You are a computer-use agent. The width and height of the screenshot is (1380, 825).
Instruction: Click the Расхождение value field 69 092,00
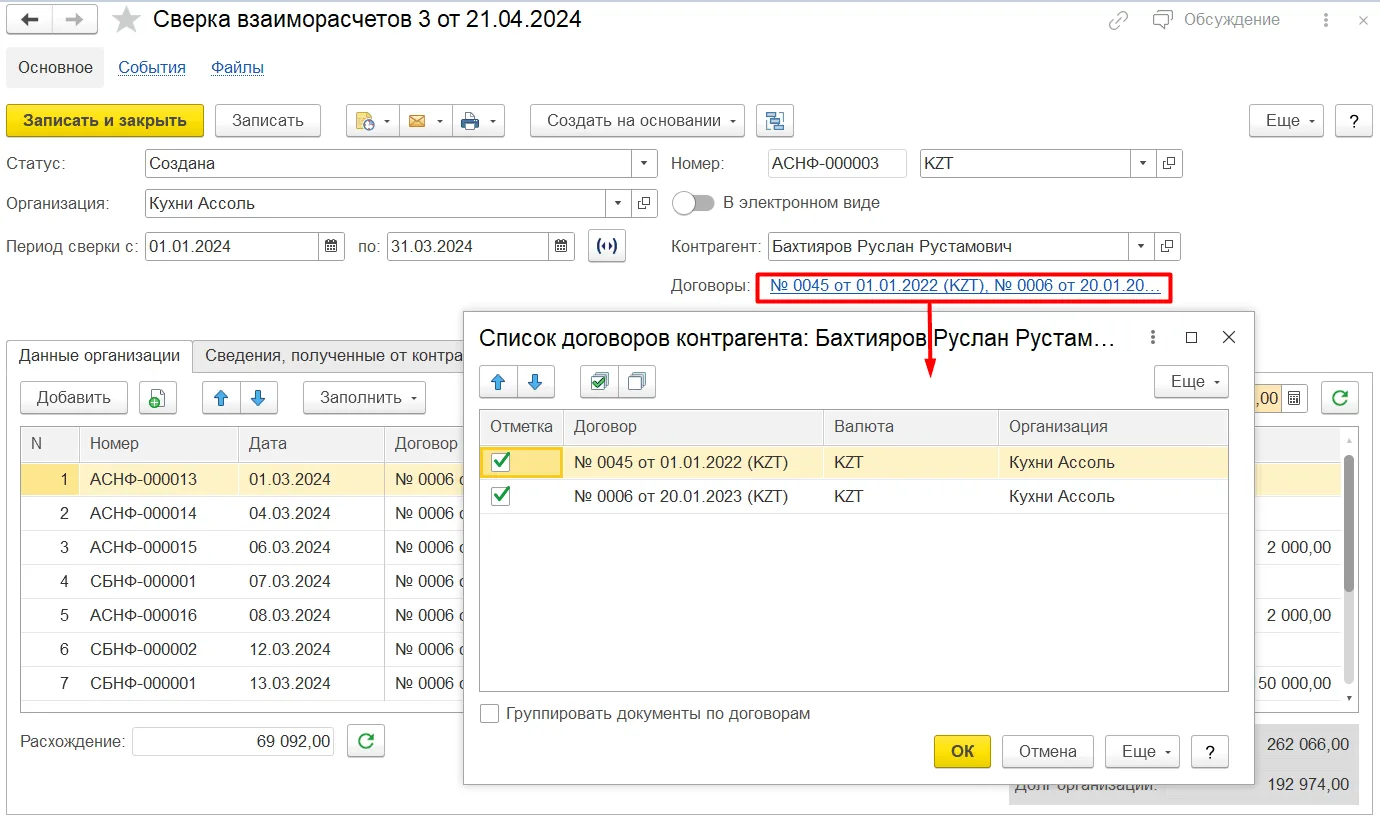(x=233, y=741)
